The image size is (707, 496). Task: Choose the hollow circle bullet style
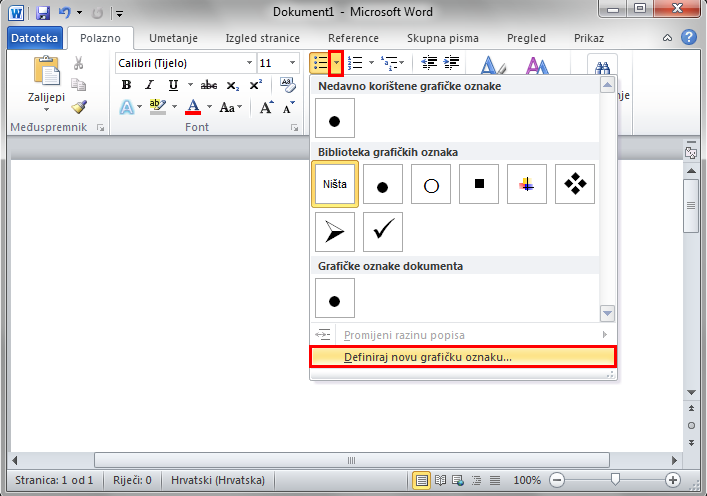coord(431,184)
